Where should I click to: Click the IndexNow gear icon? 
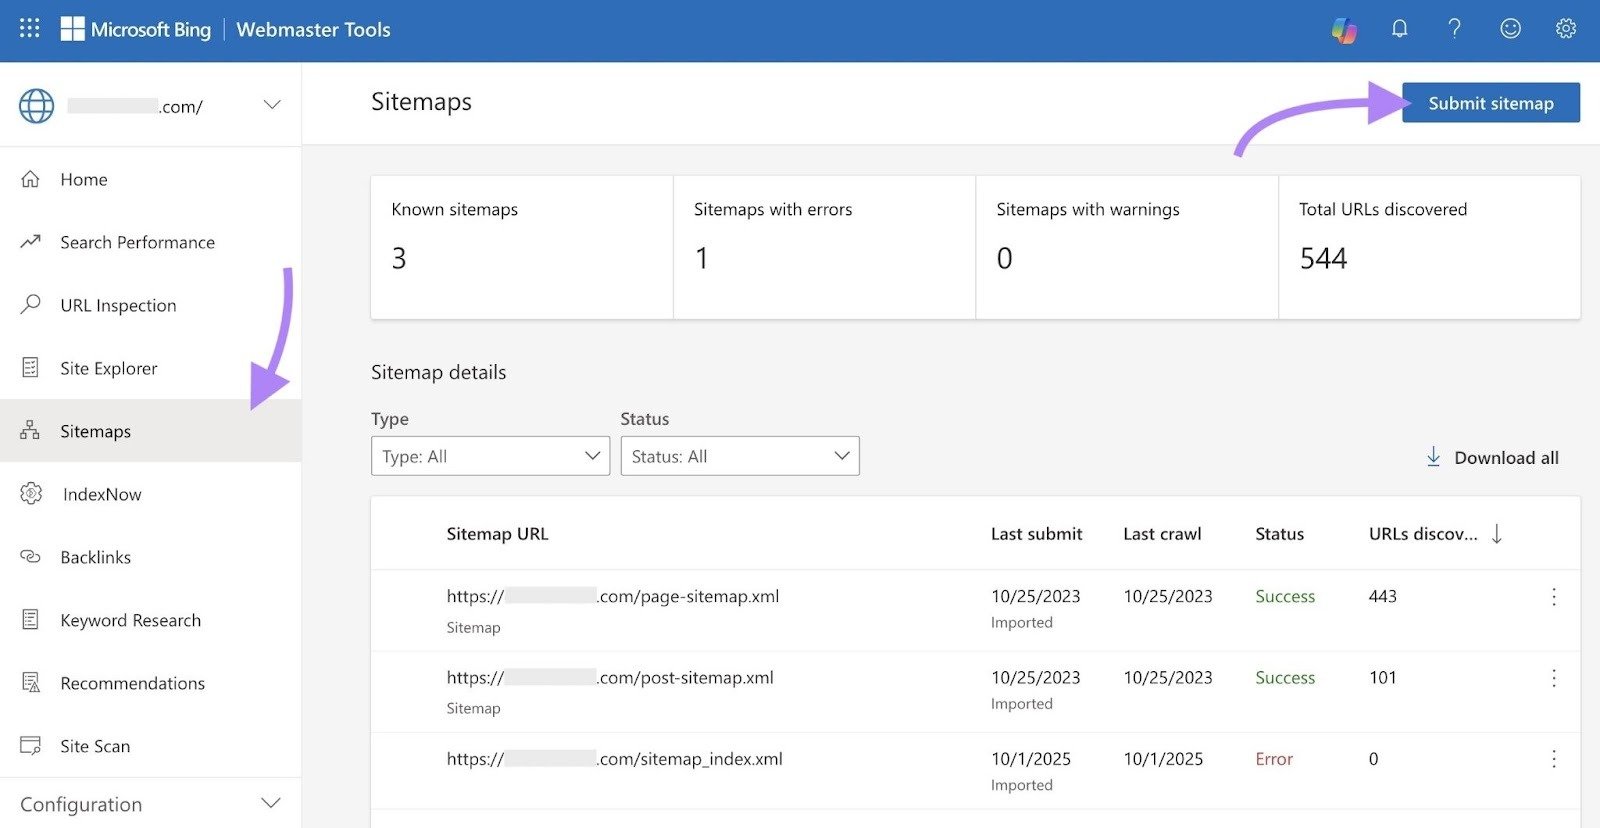tap(32, 493)
